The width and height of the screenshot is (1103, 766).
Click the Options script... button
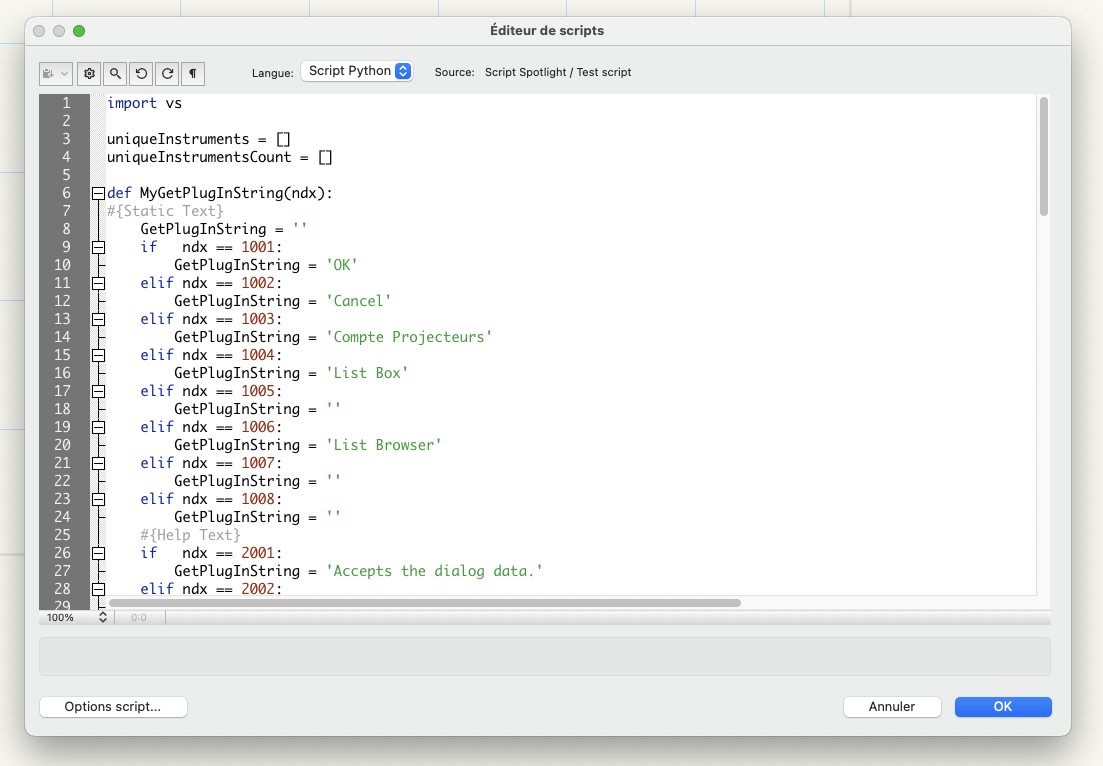[113, 707]
